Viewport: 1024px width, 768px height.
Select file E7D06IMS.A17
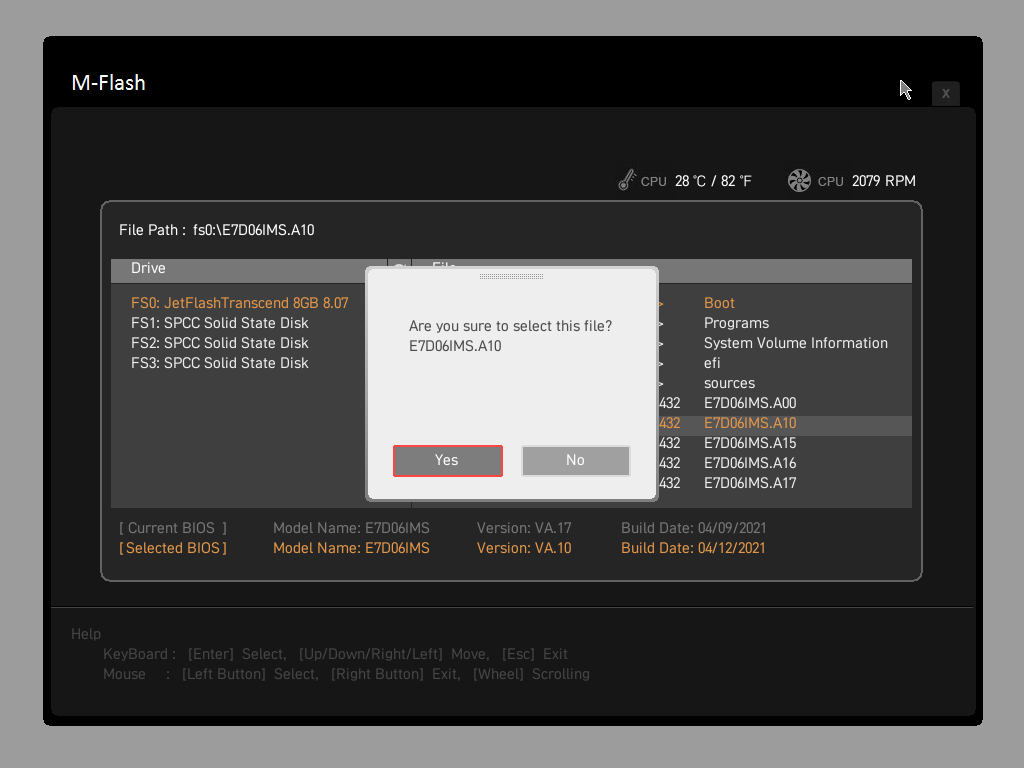[750, 483]
